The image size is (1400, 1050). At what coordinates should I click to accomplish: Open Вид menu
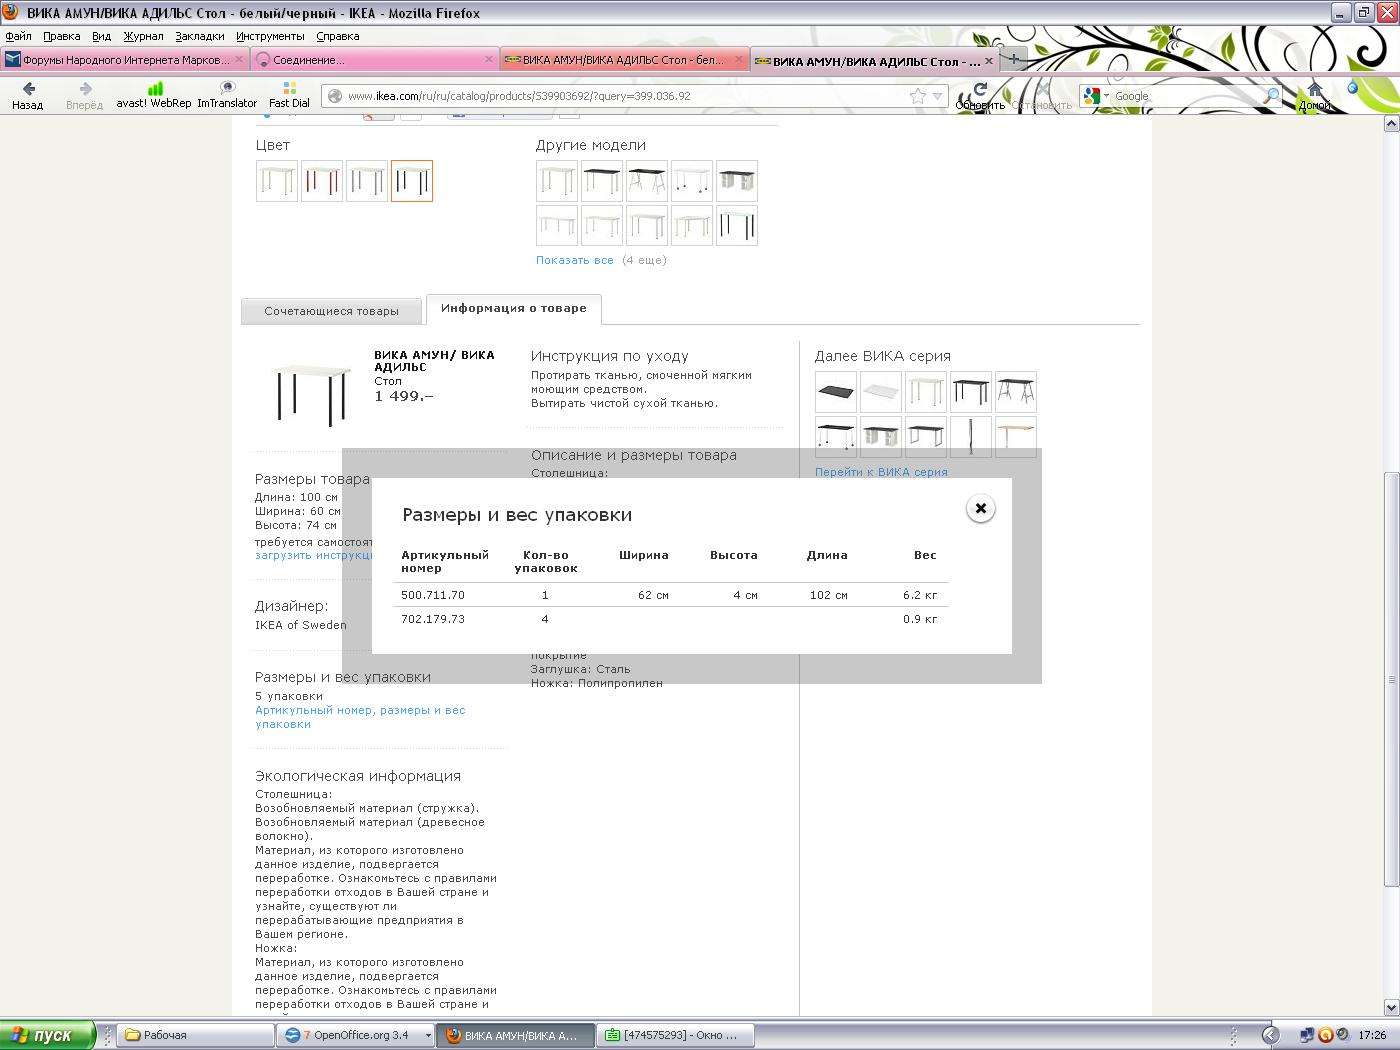[x=101, y=36]
